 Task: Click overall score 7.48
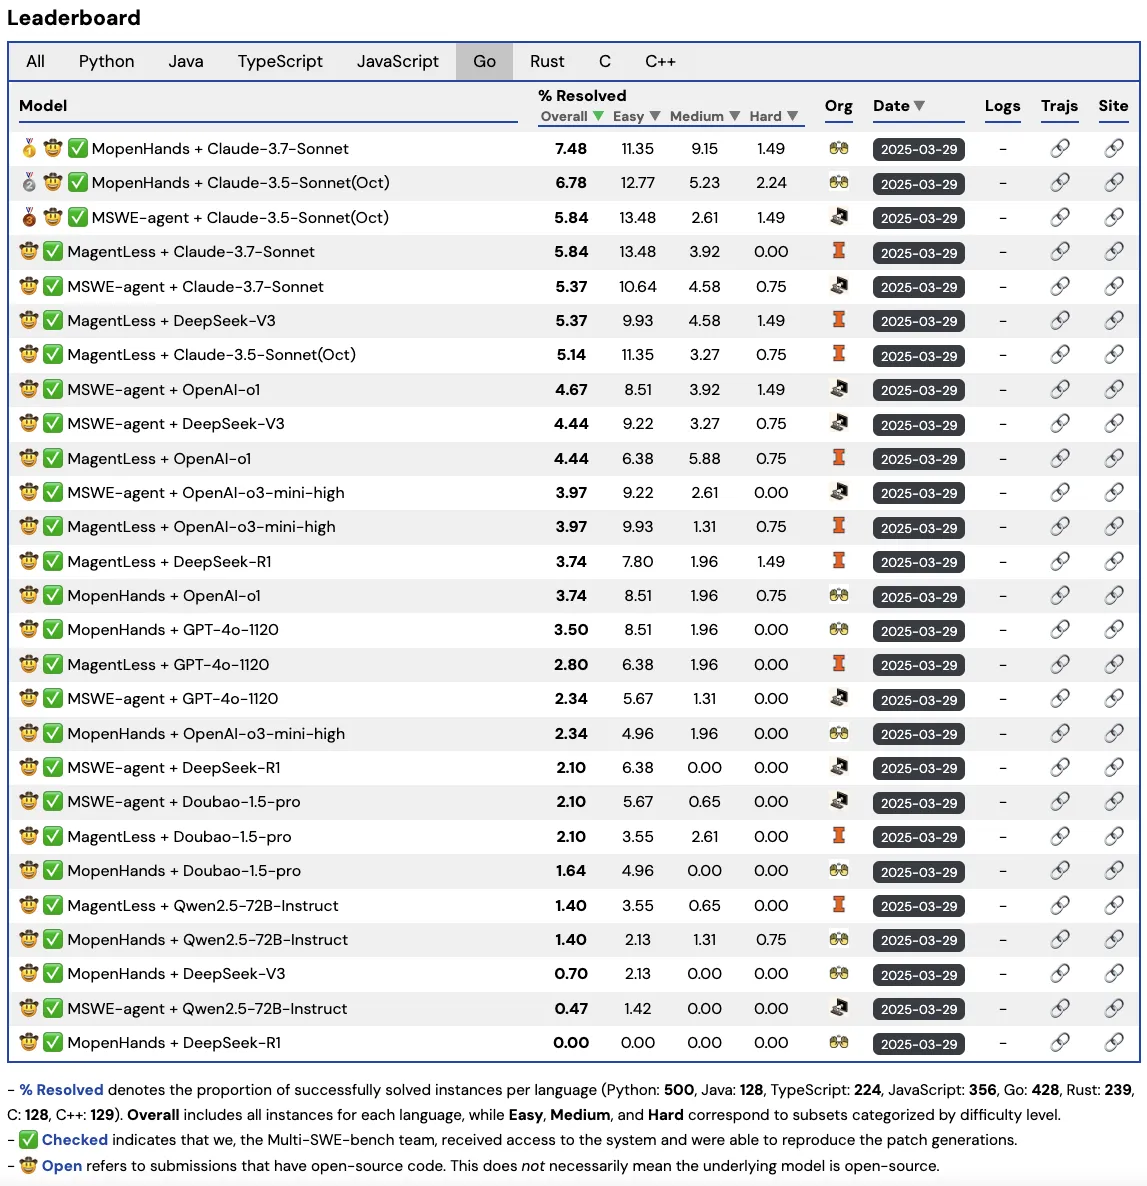point(570,148)
